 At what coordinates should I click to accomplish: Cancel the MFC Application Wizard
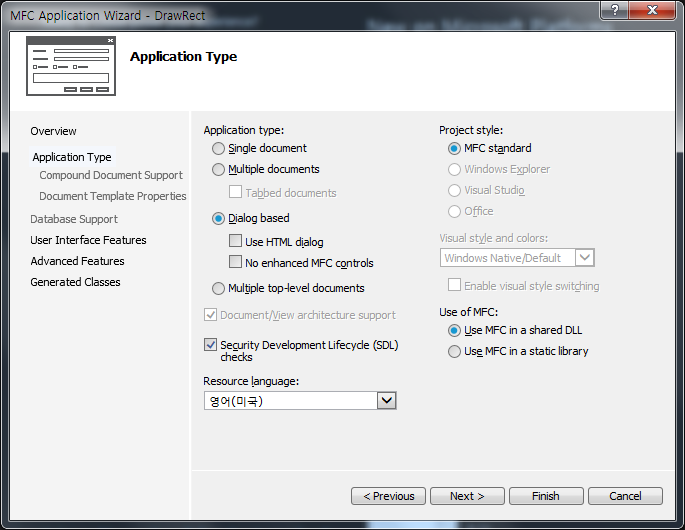coord(625,496)
